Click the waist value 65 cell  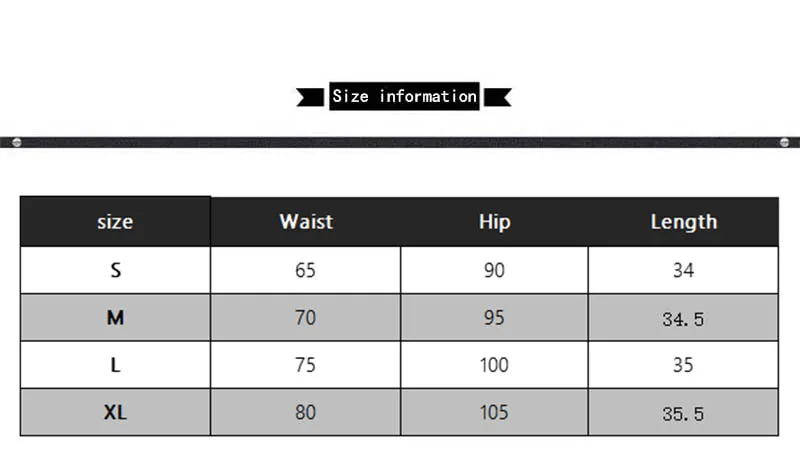point(306,270)
